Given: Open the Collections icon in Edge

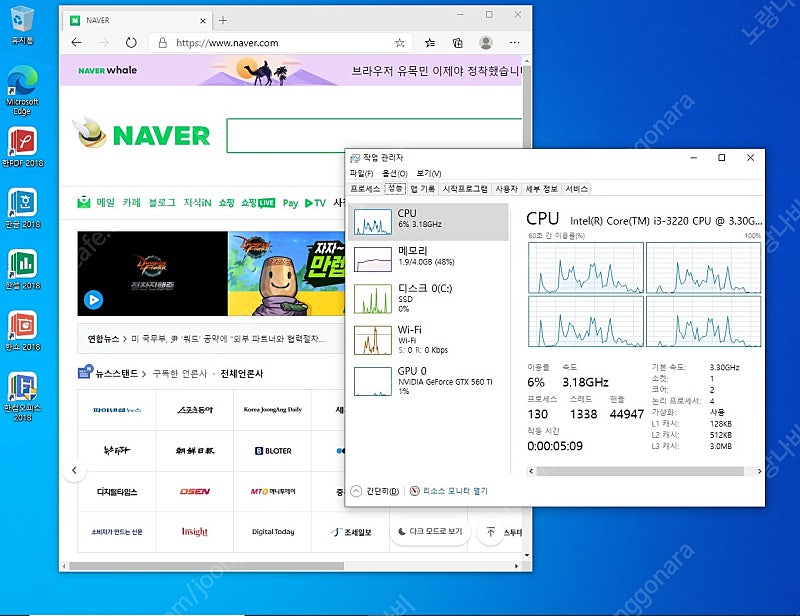Looking at the screenshot, I should click(458, 43).
